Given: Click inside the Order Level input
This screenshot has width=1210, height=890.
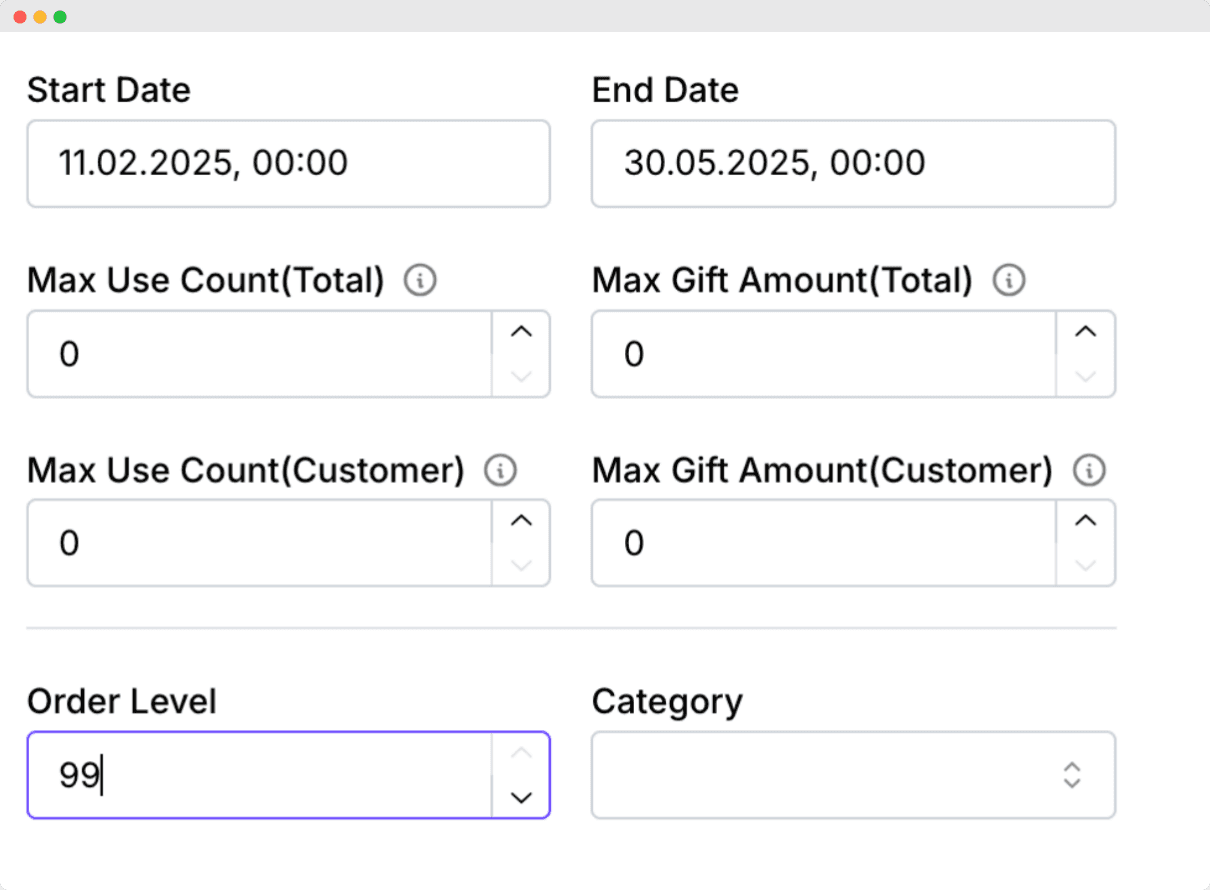Looking at the screenshot, I should (x=260, y=775).
